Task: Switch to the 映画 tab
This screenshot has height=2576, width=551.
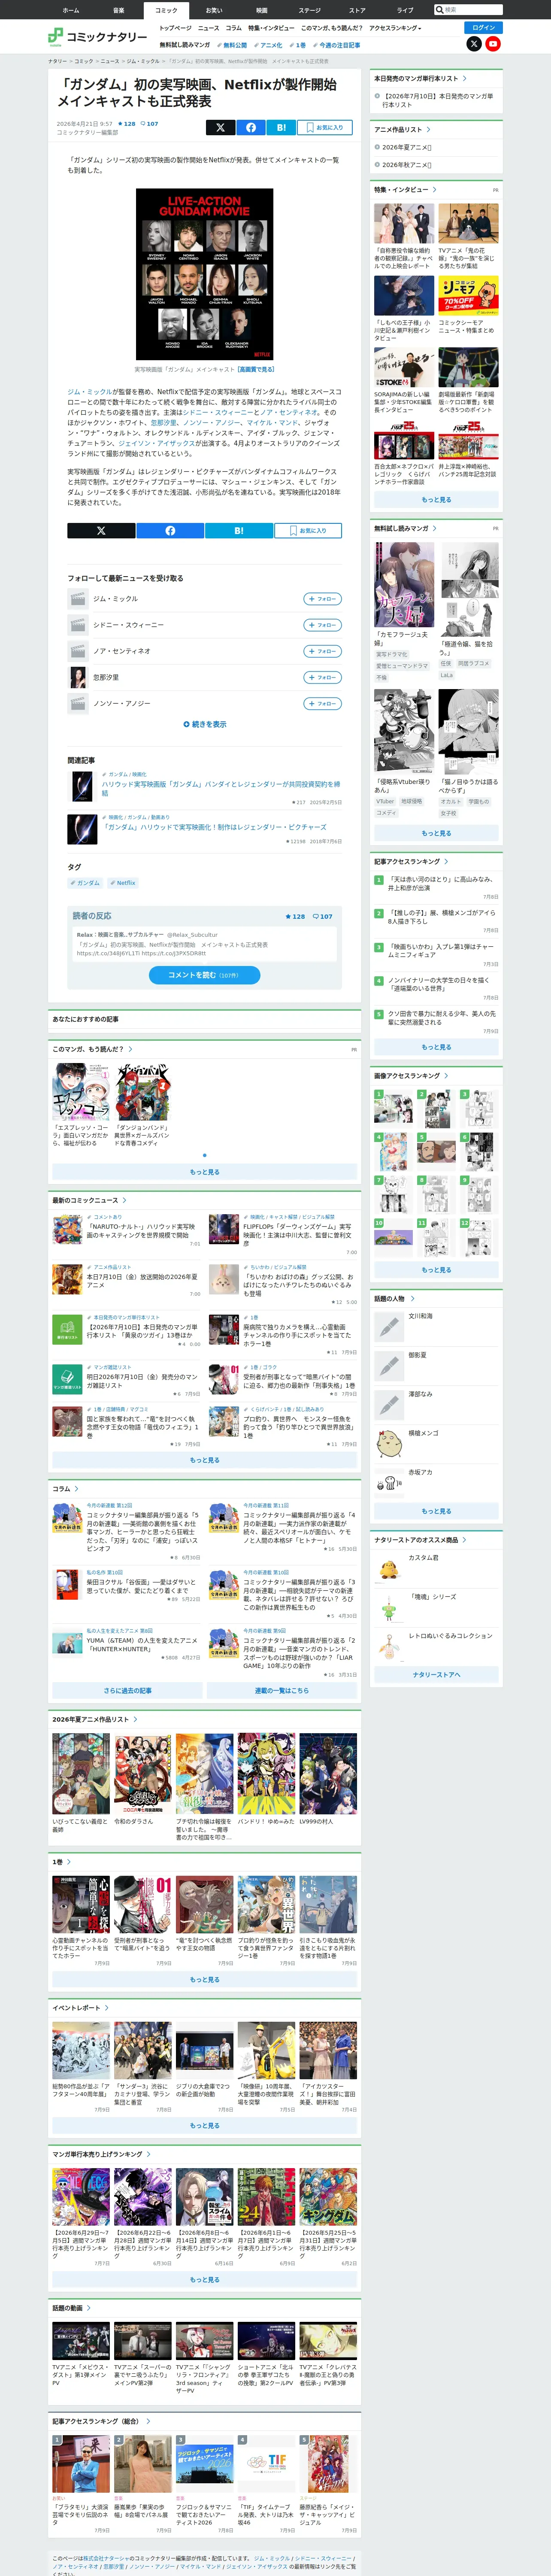Action: 262,10
